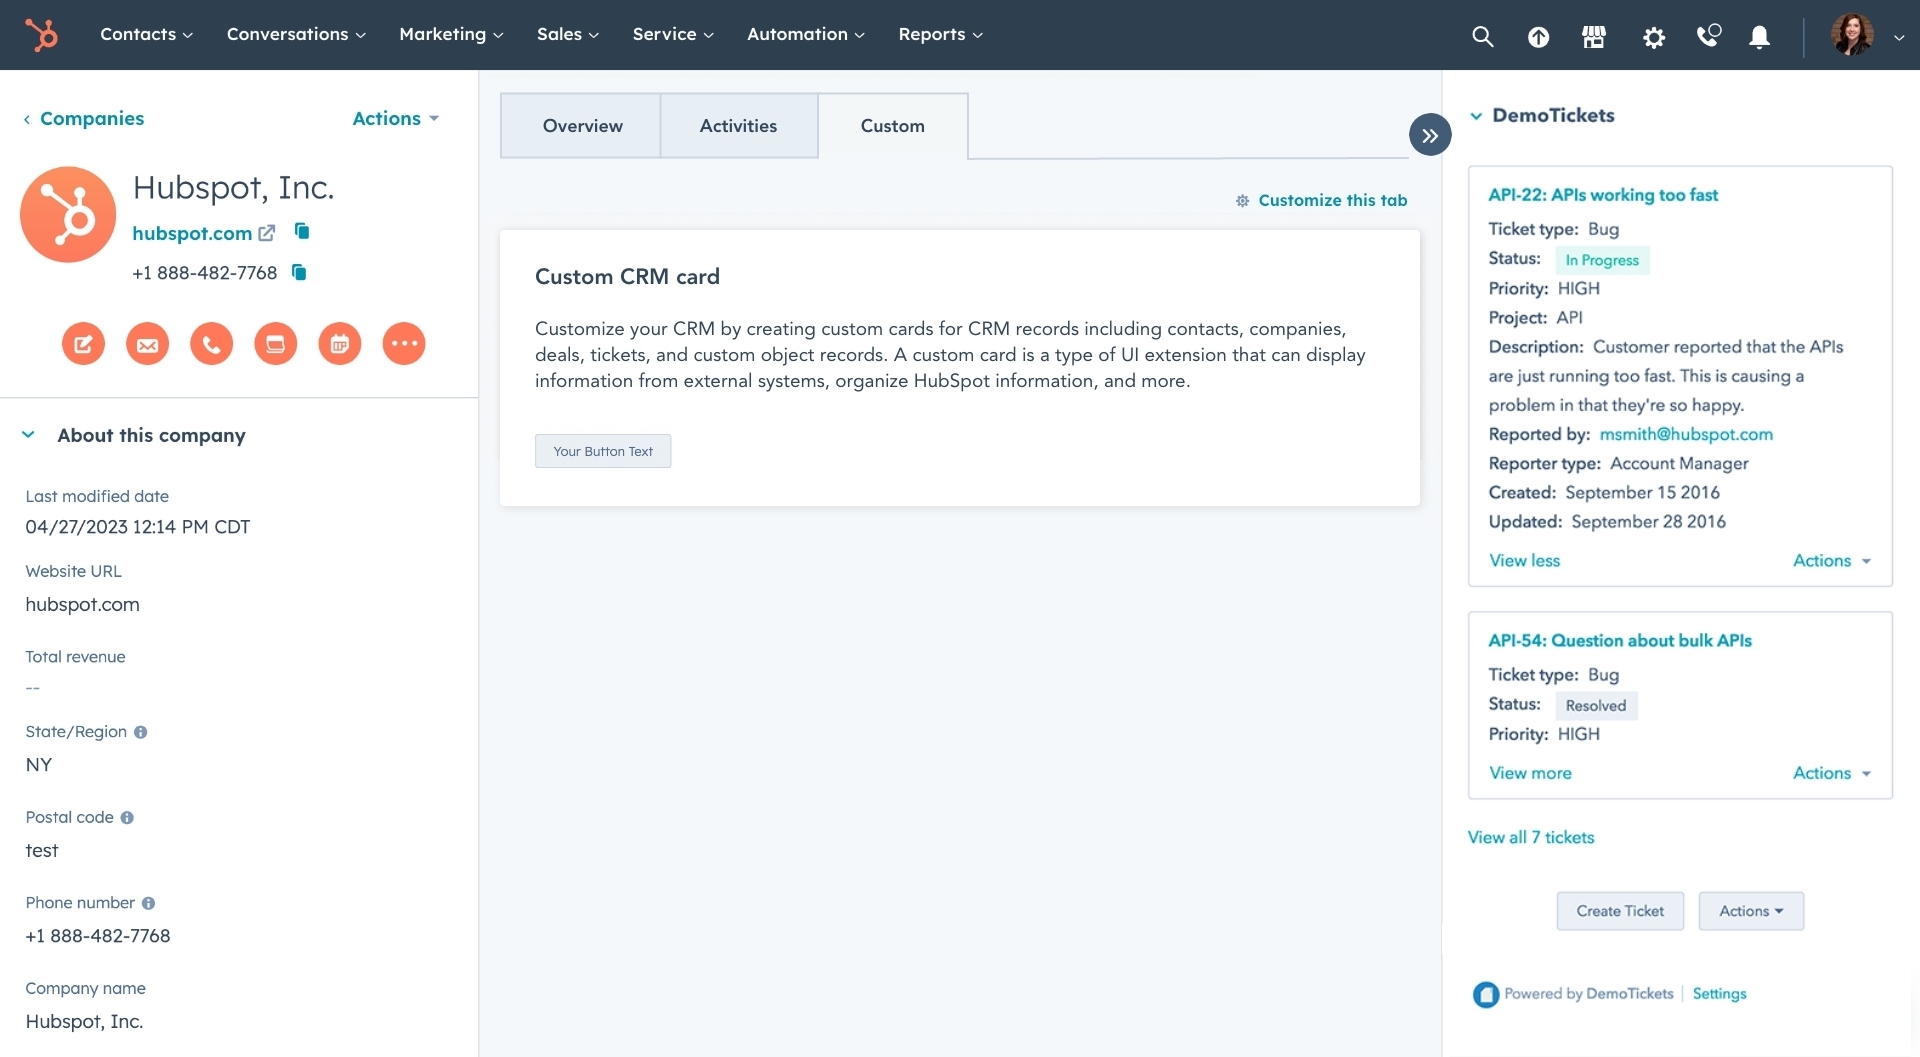Make a call with the orange phone icon
This screenshot has height=1057, width=1920.
[x=211, y=344]
